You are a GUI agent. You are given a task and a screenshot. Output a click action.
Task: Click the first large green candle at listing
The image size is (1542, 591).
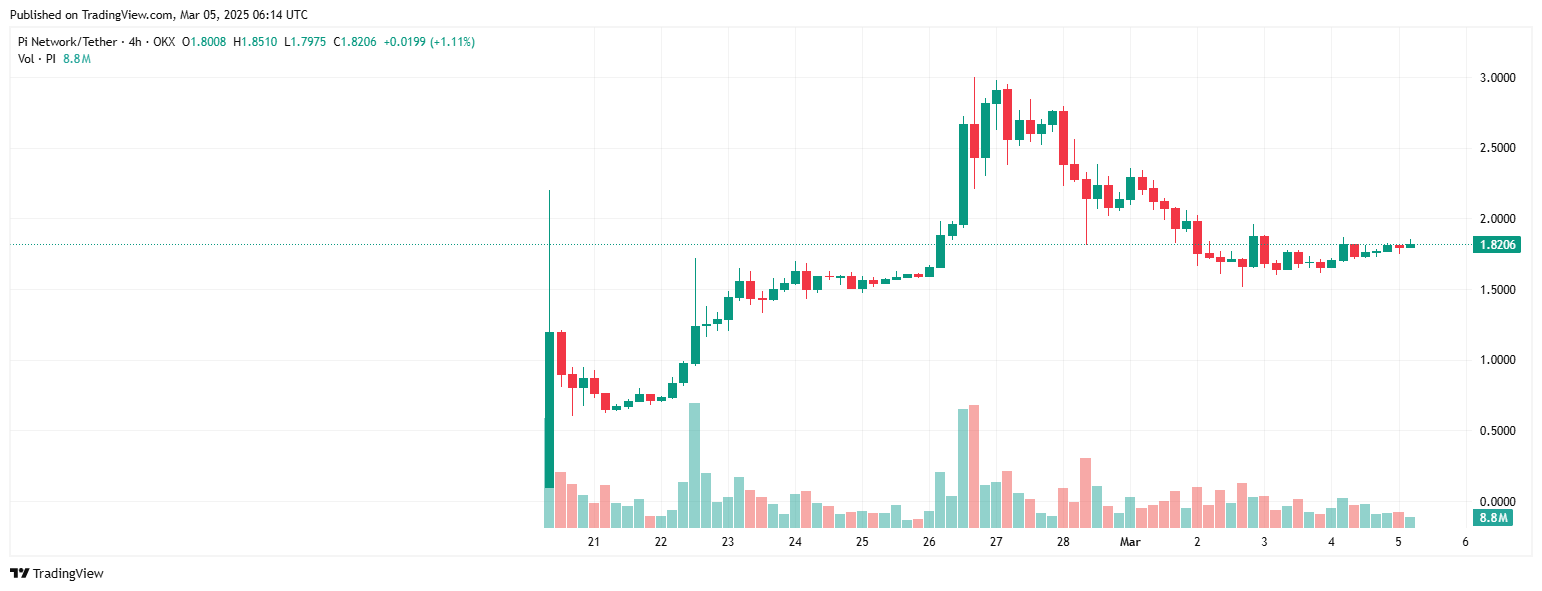click(549, 410)
